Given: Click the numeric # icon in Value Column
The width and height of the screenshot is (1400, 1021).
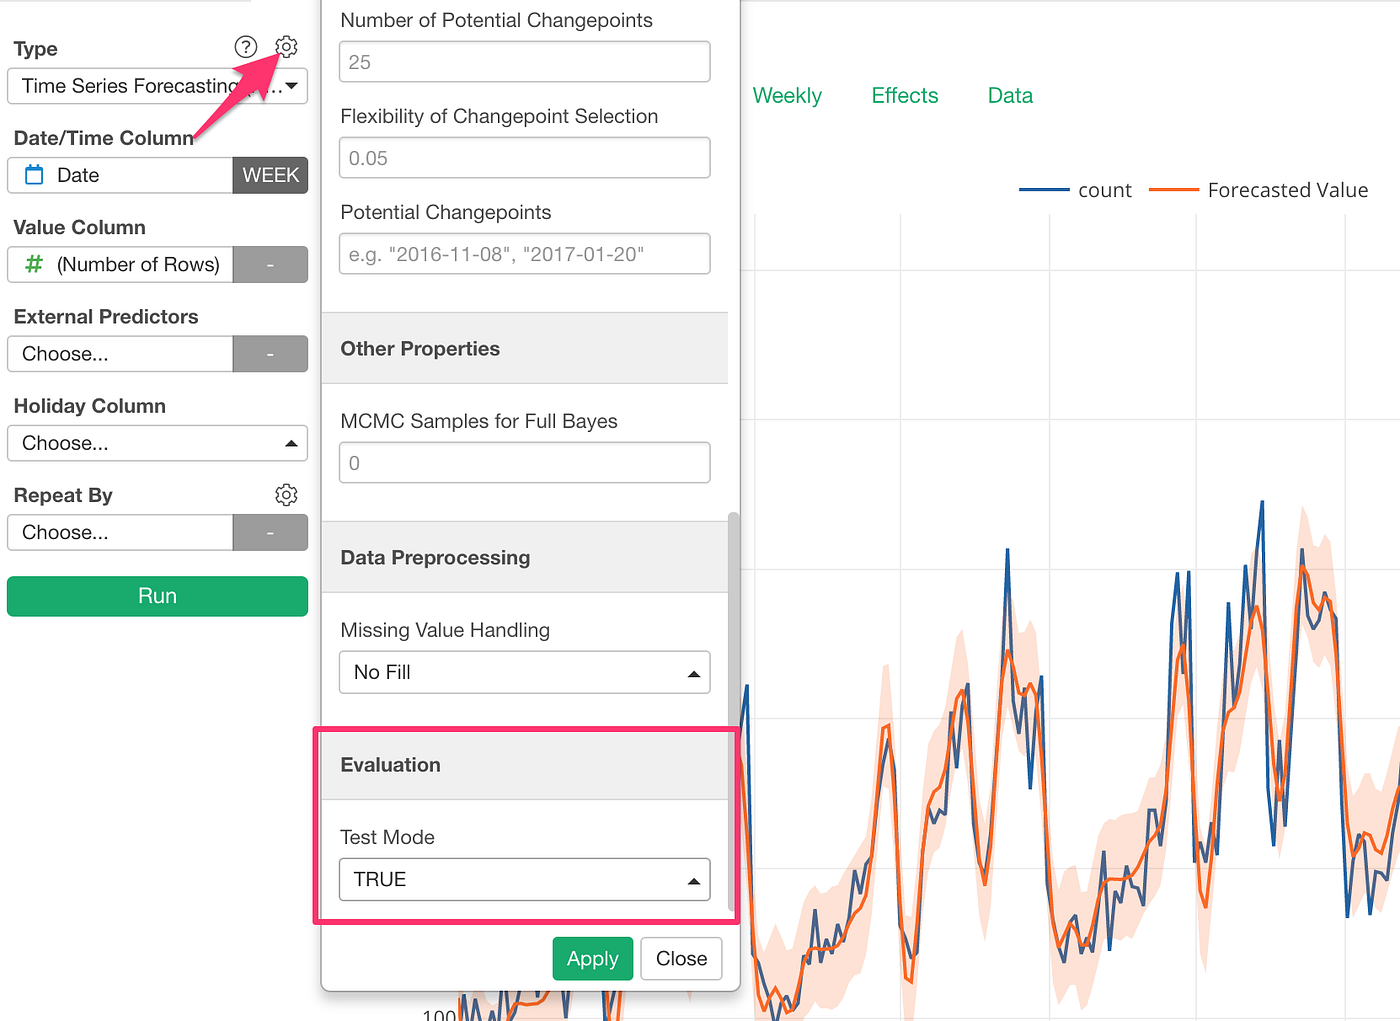Looking at the screenshot, I should click(34, 264).
